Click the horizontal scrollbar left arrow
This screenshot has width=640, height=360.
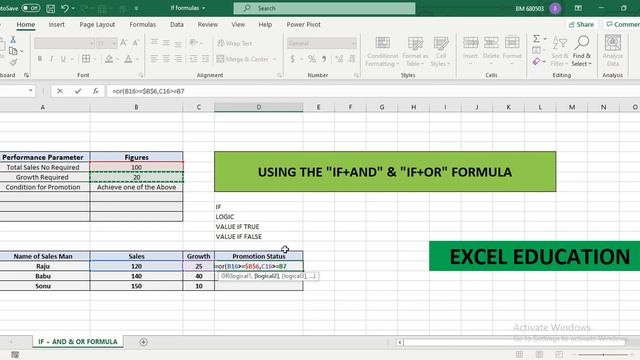(x=400, y=342)
